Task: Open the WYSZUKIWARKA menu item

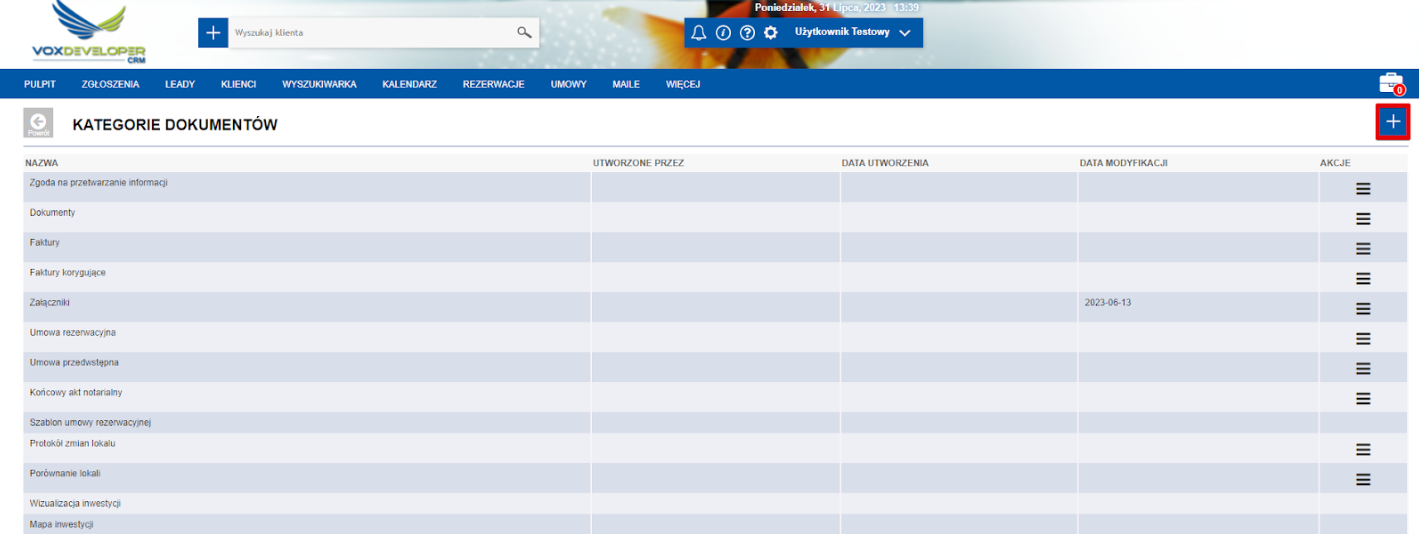Action: pyautogui.click(x=320, y=84)
